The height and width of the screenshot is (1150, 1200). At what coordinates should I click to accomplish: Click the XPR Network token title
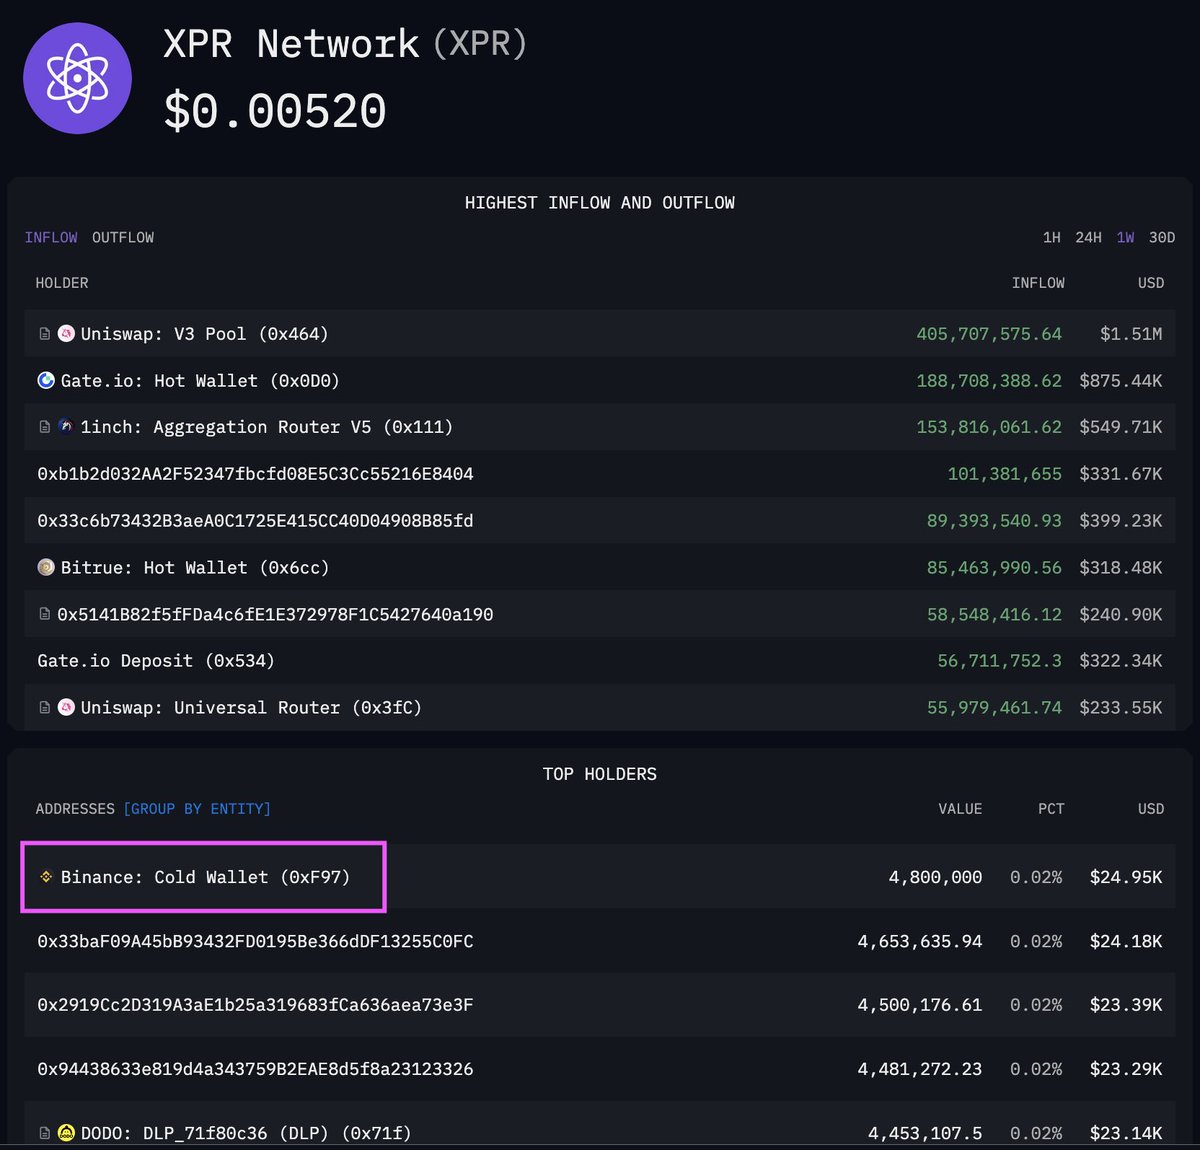(291, 44)
